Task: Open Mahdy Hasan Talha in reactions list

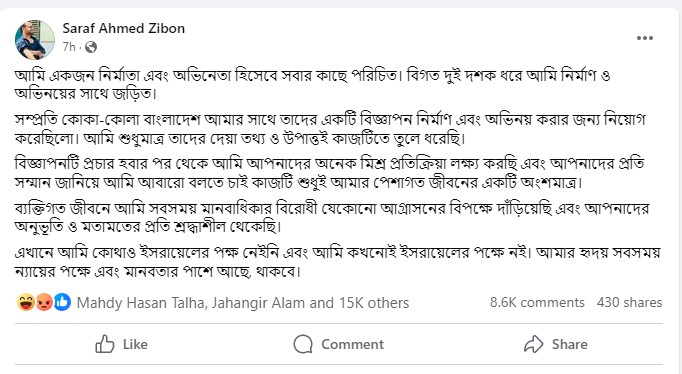Action: pyautogui.click(x=141, y=303)
